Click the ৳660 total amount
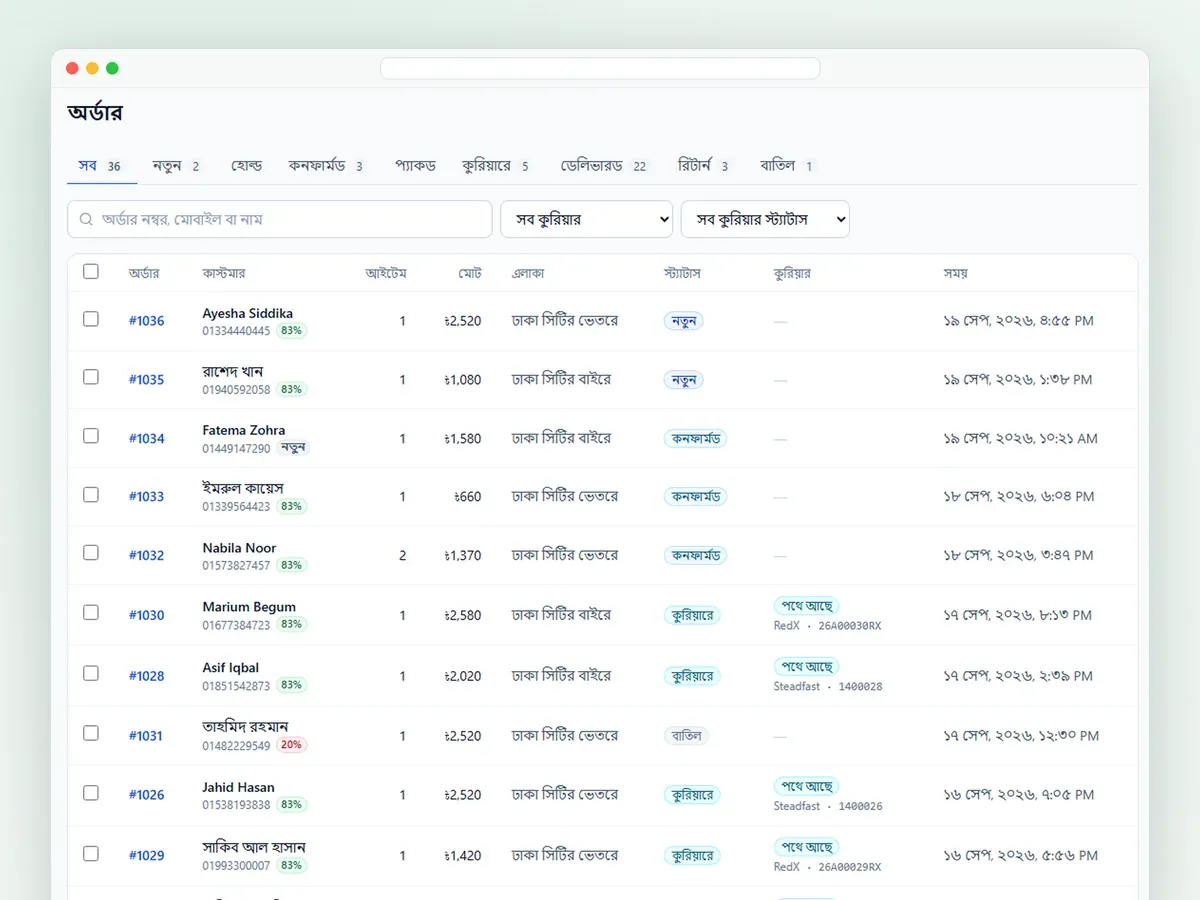 click(467, 496)
